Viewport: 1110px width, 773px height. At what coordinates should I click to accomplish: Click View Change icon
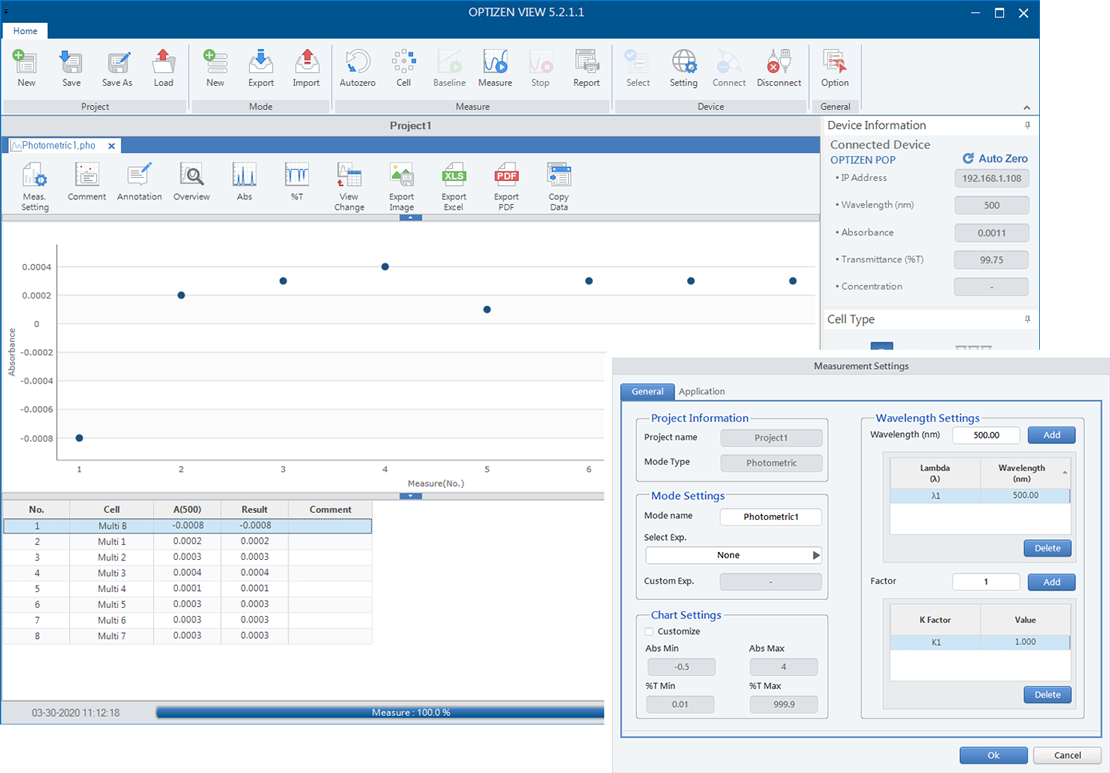pyautogui.click(x=349, y=186)
